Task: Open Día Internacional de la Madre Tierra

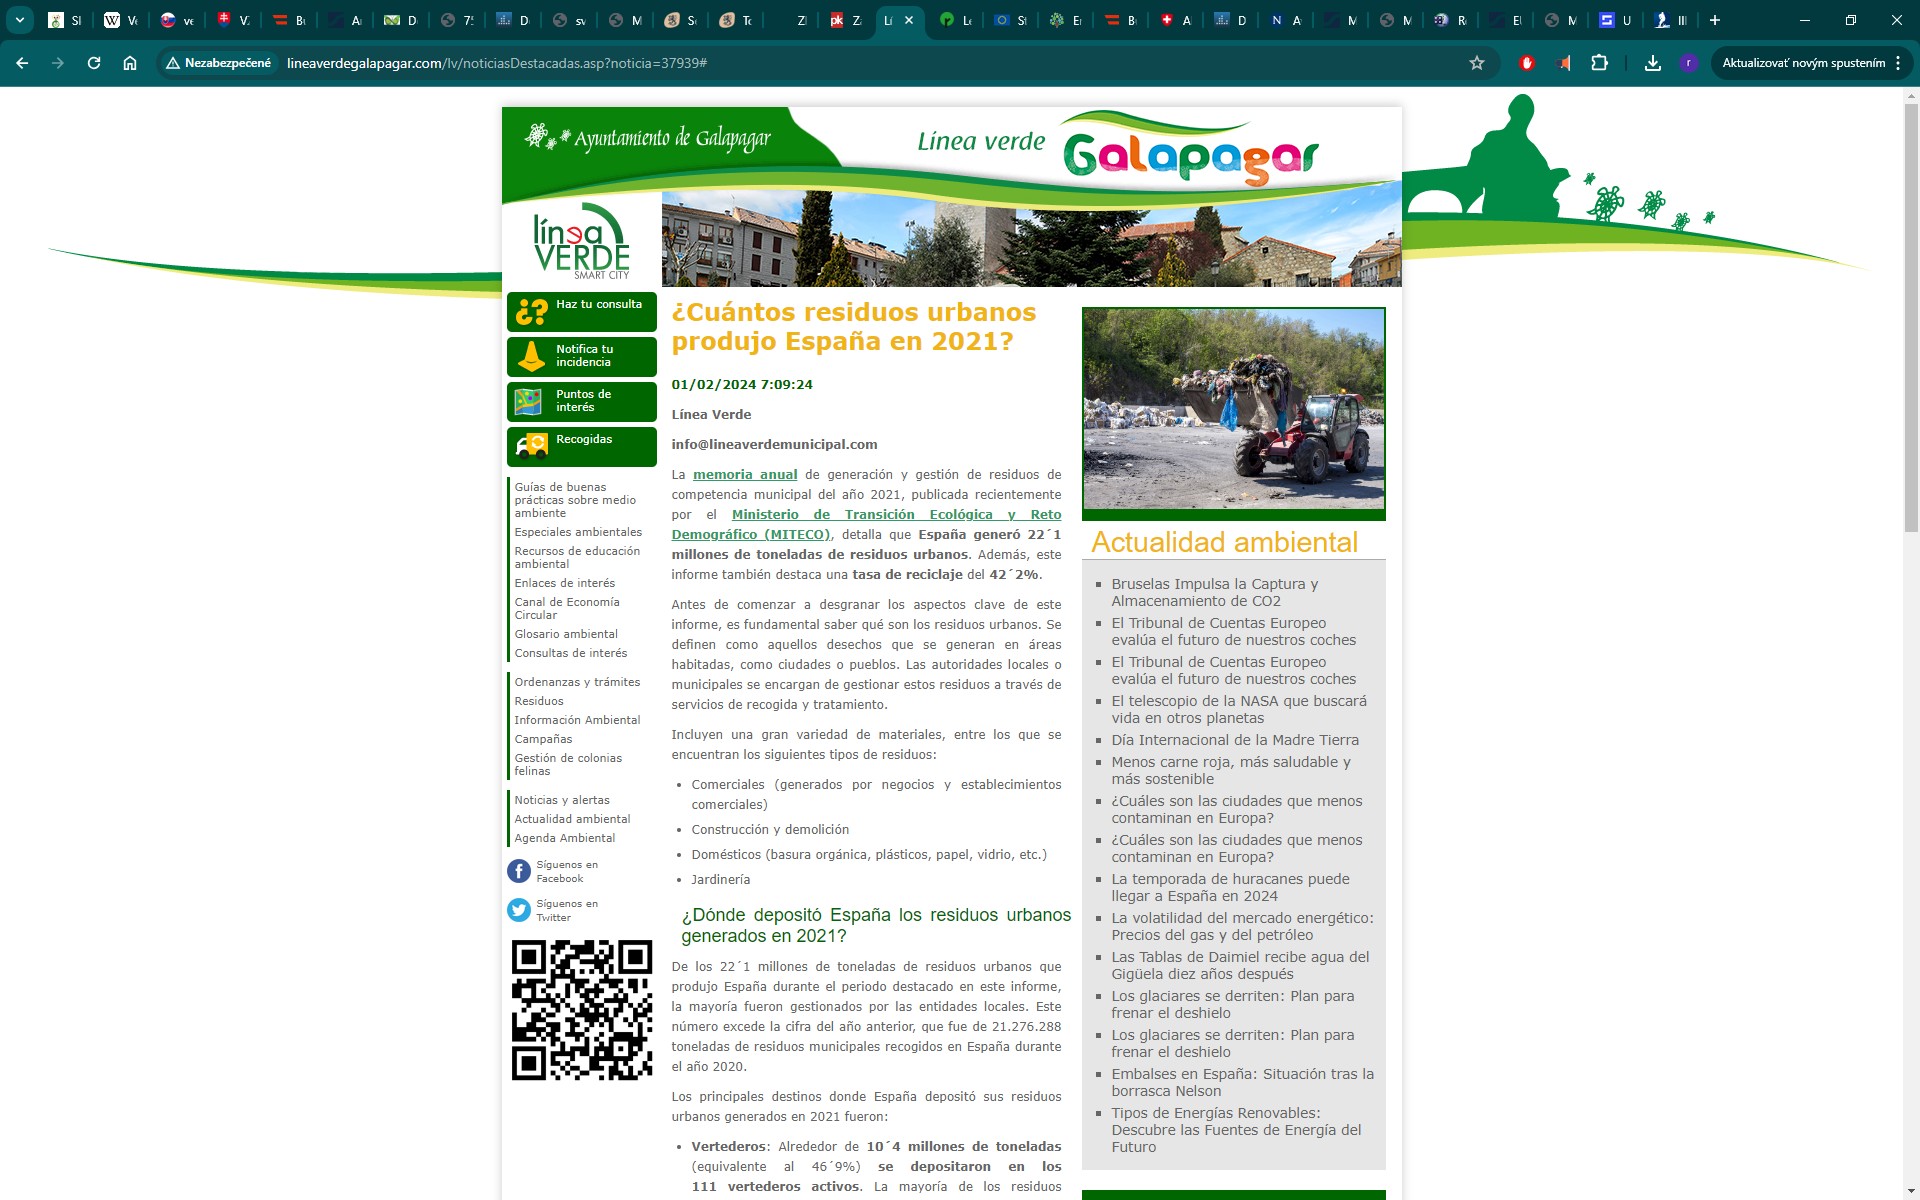Action: pos(1235,740)
